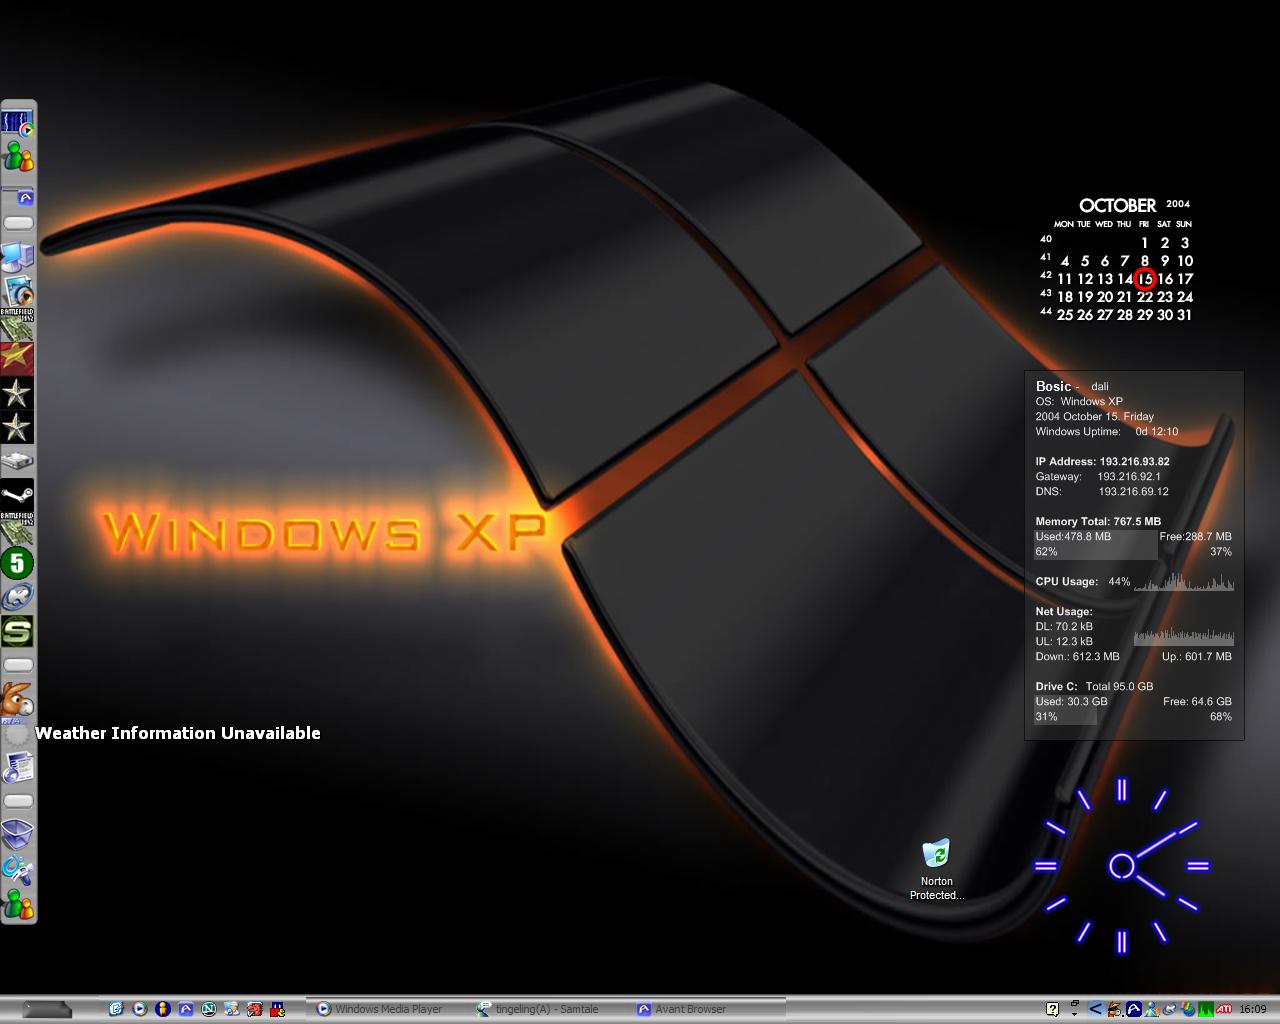Select circled date 15 in the calendar
The image size is (1280, 1024).
click(x=1145, y=279)
